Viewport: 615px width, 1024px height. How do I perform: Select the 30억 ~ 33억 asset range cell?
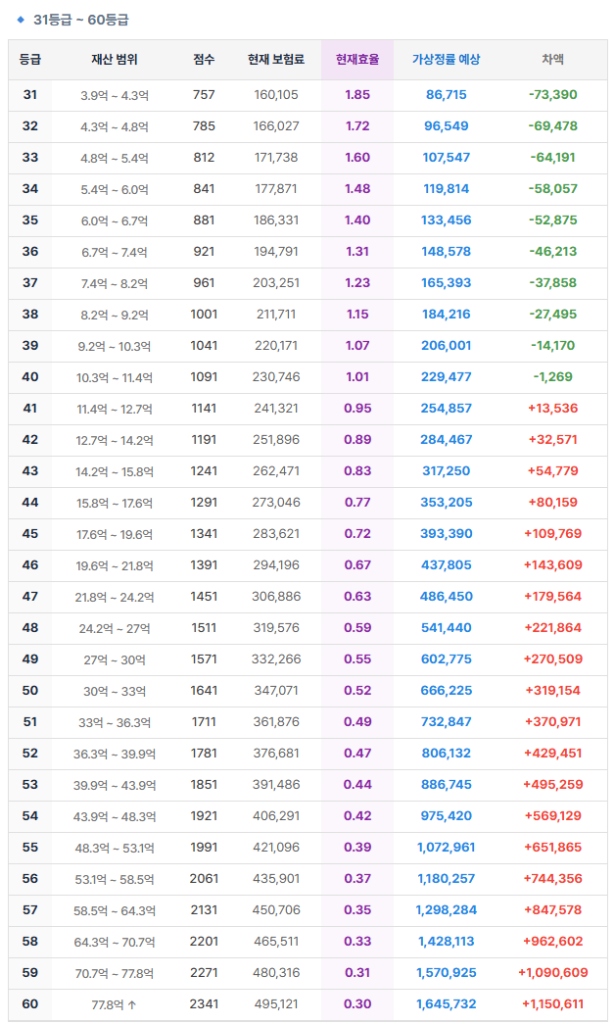pos(114,691)
